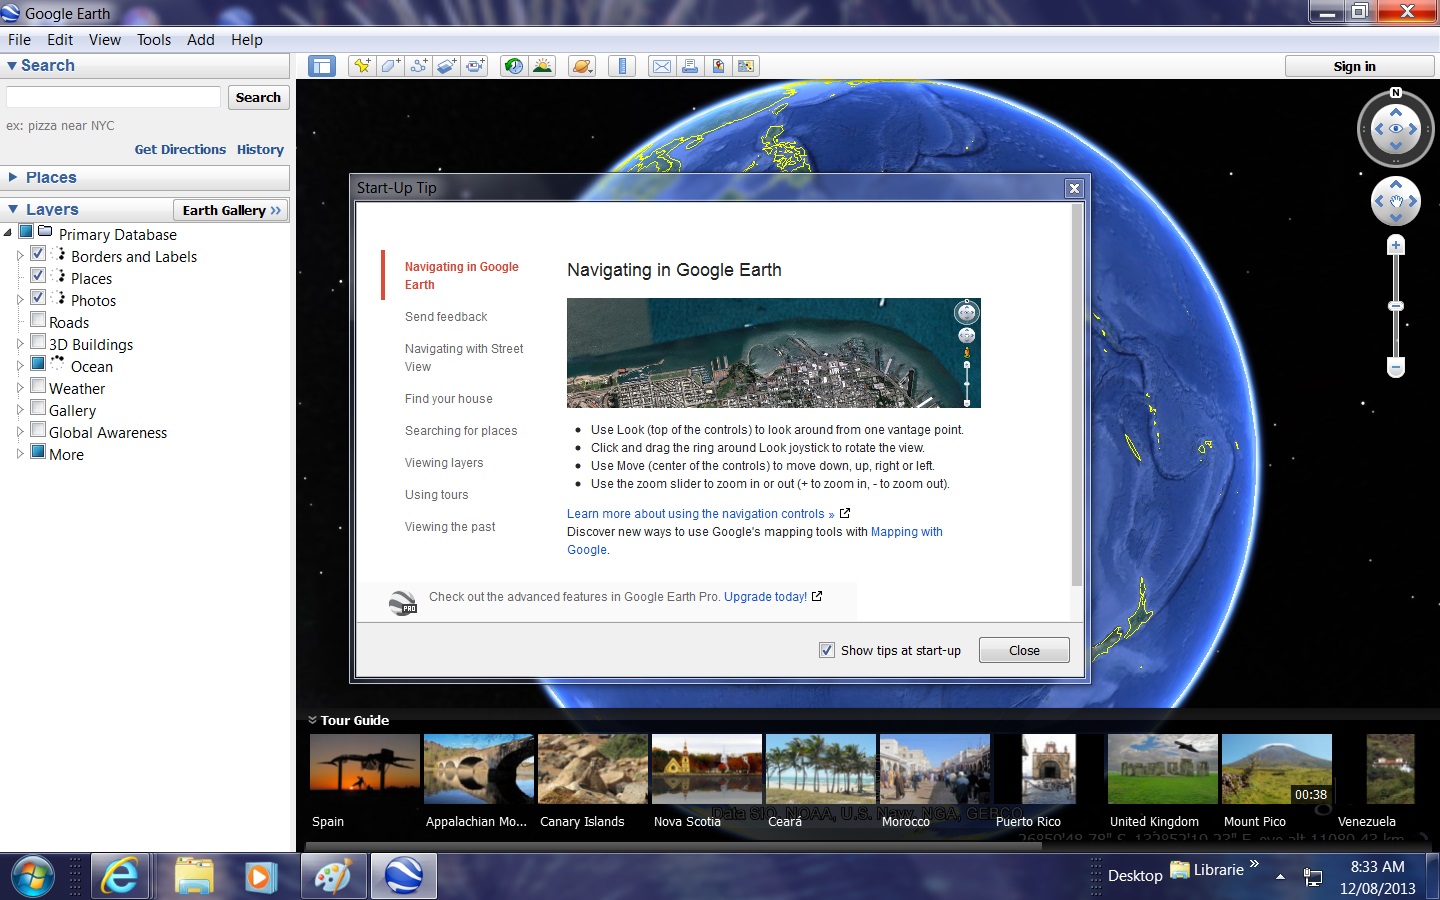Open the Tools menu

[153, 40]
